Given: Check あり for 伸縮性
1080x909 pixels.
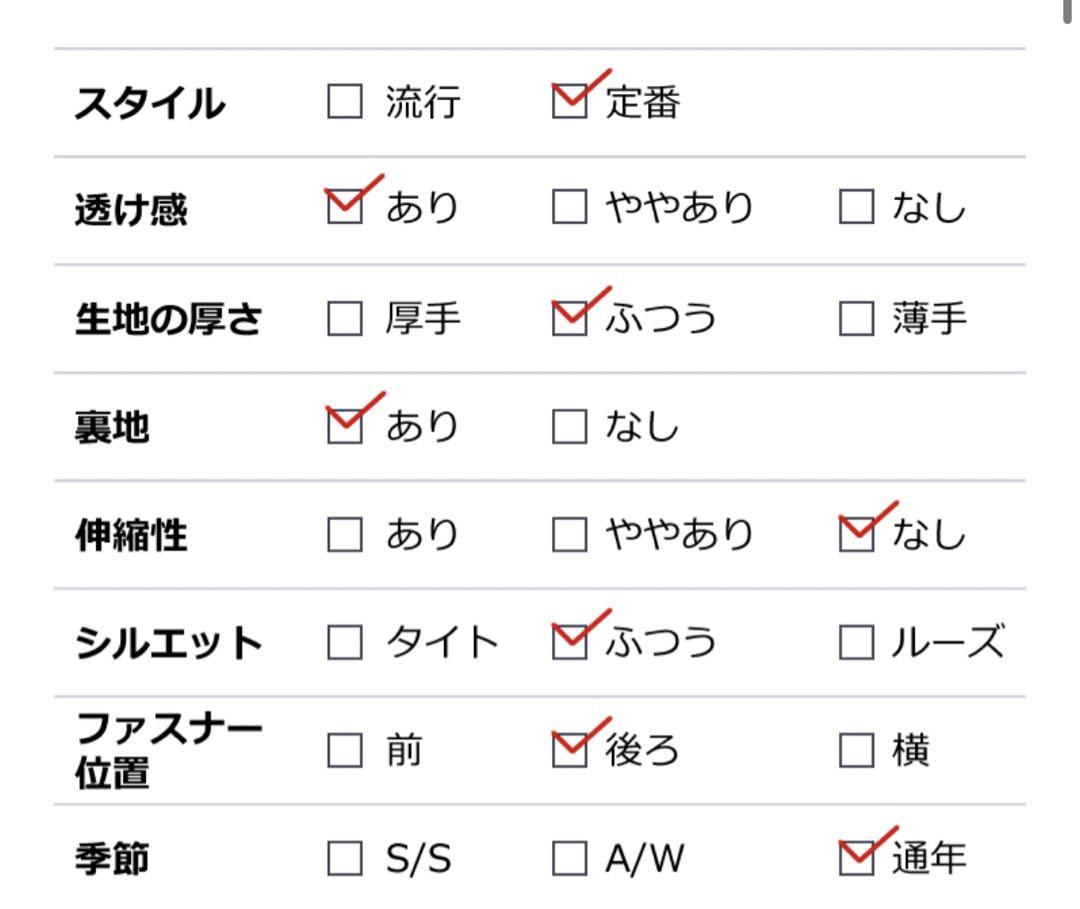Looking at the screenshot, I should click(344, 534).
